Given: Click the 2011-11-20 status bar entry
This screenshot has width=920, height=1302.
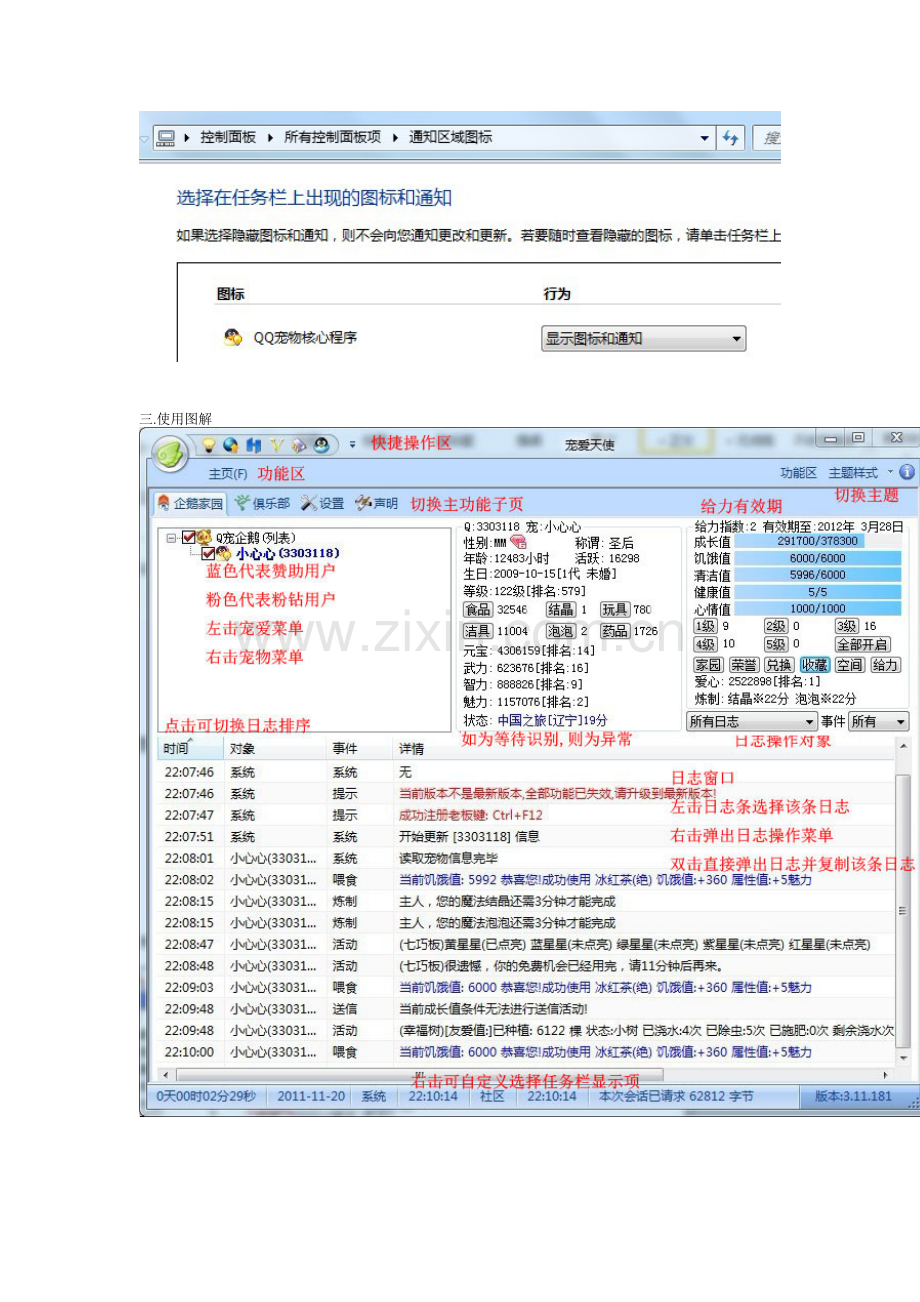Looking at the screenshot, I should point(311,1096).
